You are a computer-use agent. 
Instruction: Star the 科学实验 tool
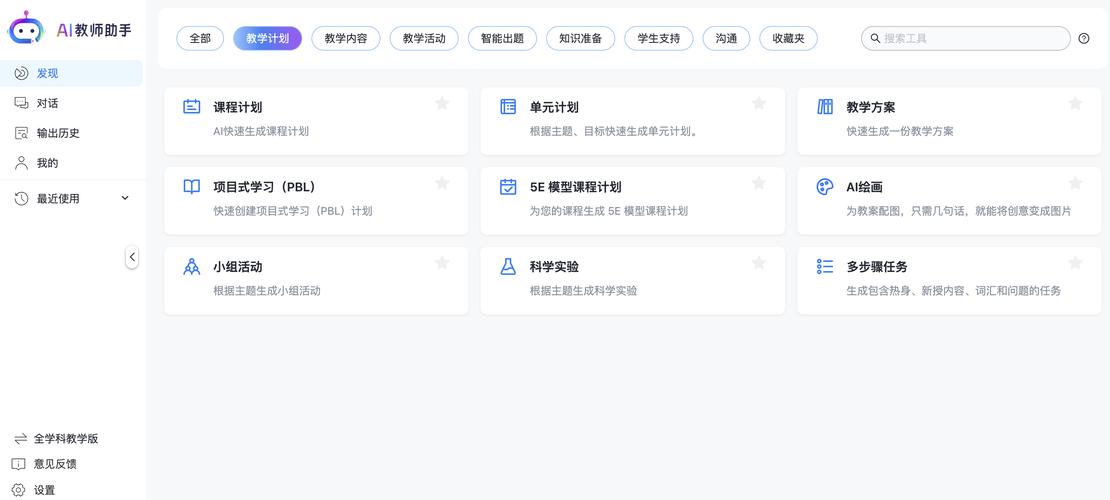pos(759,263)
